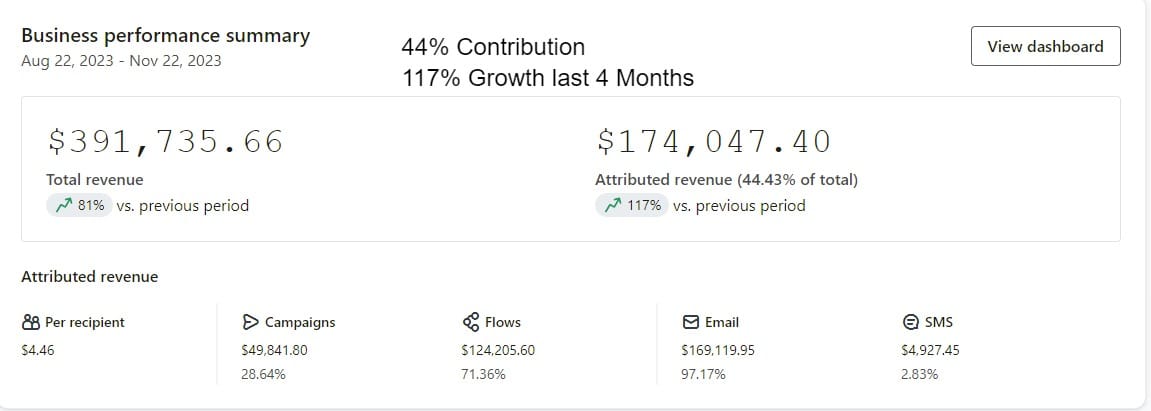Select the Flows revenue label

click(503, 322)
